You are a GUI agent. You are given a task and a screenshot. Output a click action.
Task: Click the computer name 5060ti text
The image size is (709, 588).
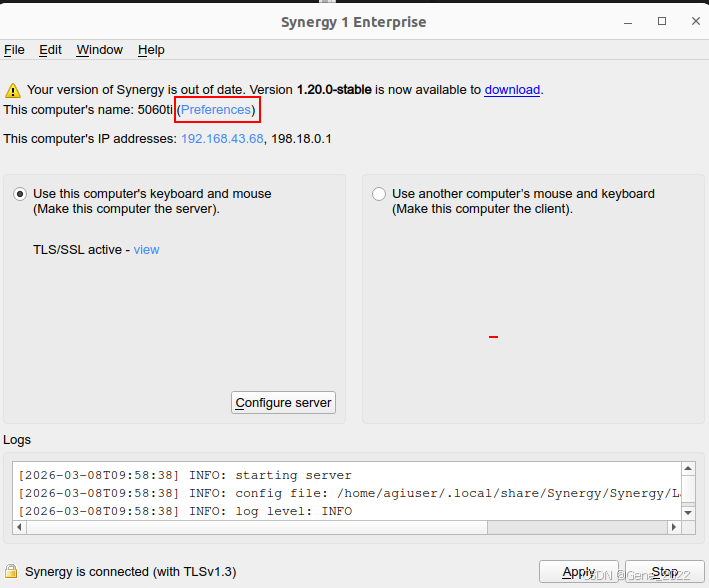coord(155,110)
